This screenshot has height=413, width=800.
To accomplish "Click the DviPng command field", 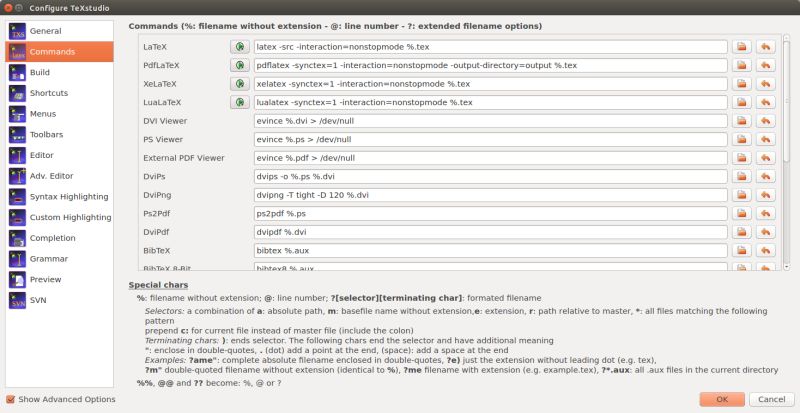I will [x=491, y=195].
